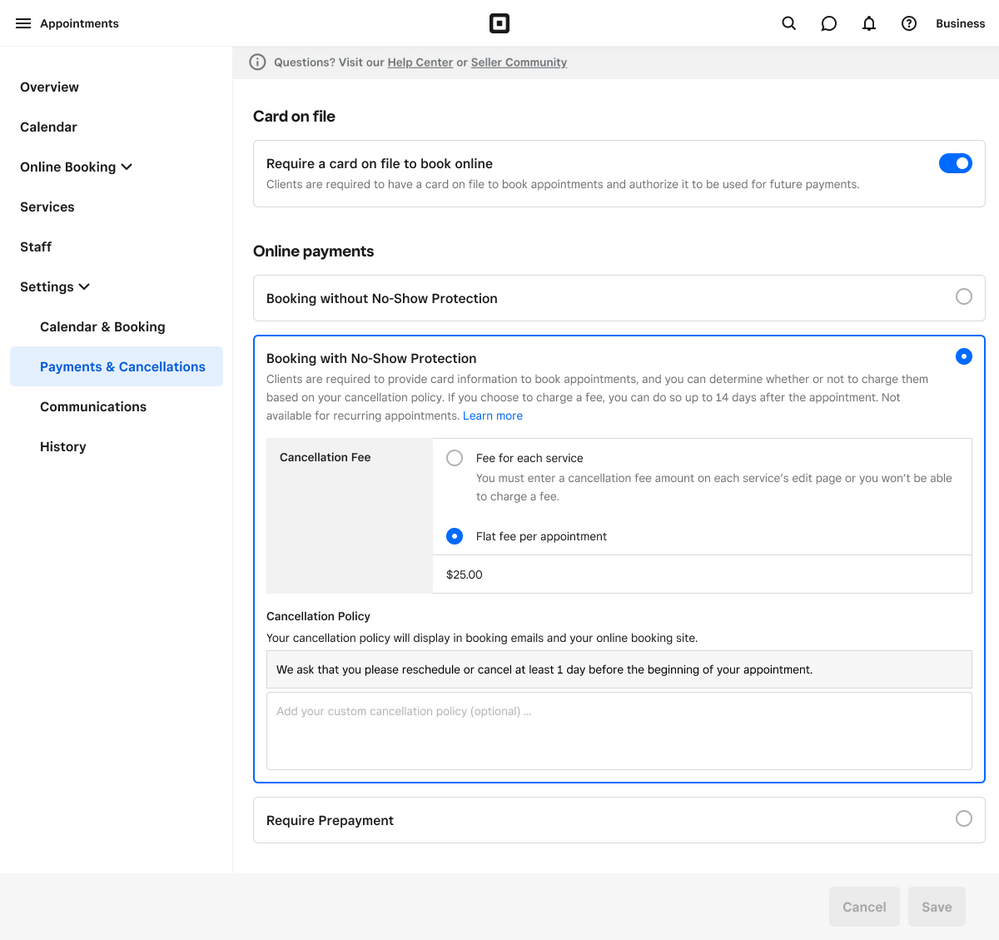Go to Calendar & Booking settings

coord(102,327)
